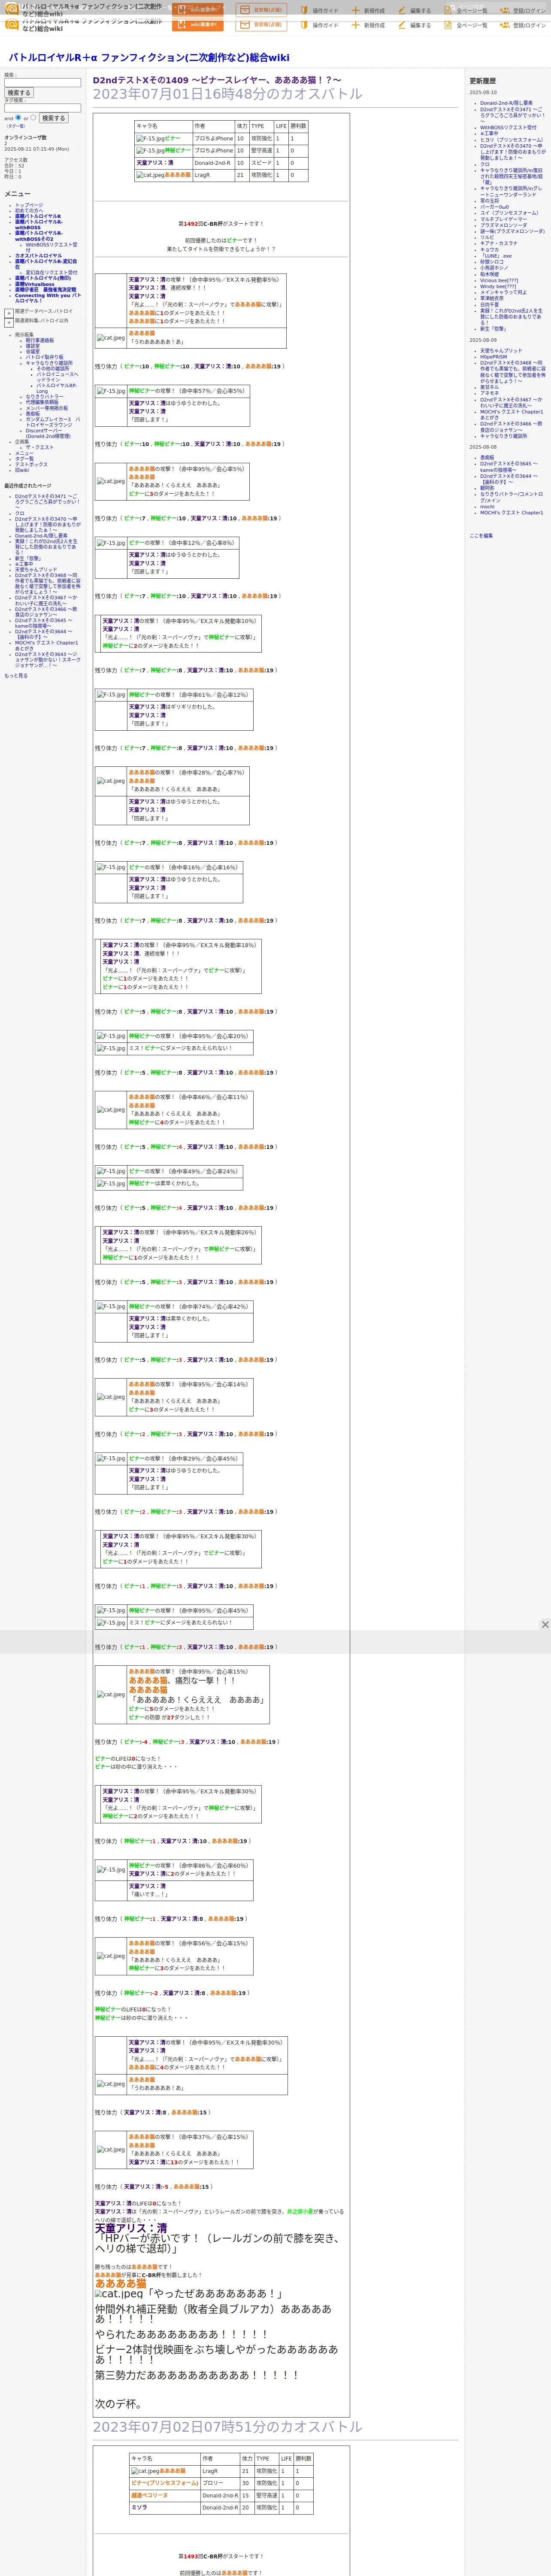Open ※工事中 in recently created pages list
Image resolution: width=551 pixels, height=2576 pixels.
[24, 564]
